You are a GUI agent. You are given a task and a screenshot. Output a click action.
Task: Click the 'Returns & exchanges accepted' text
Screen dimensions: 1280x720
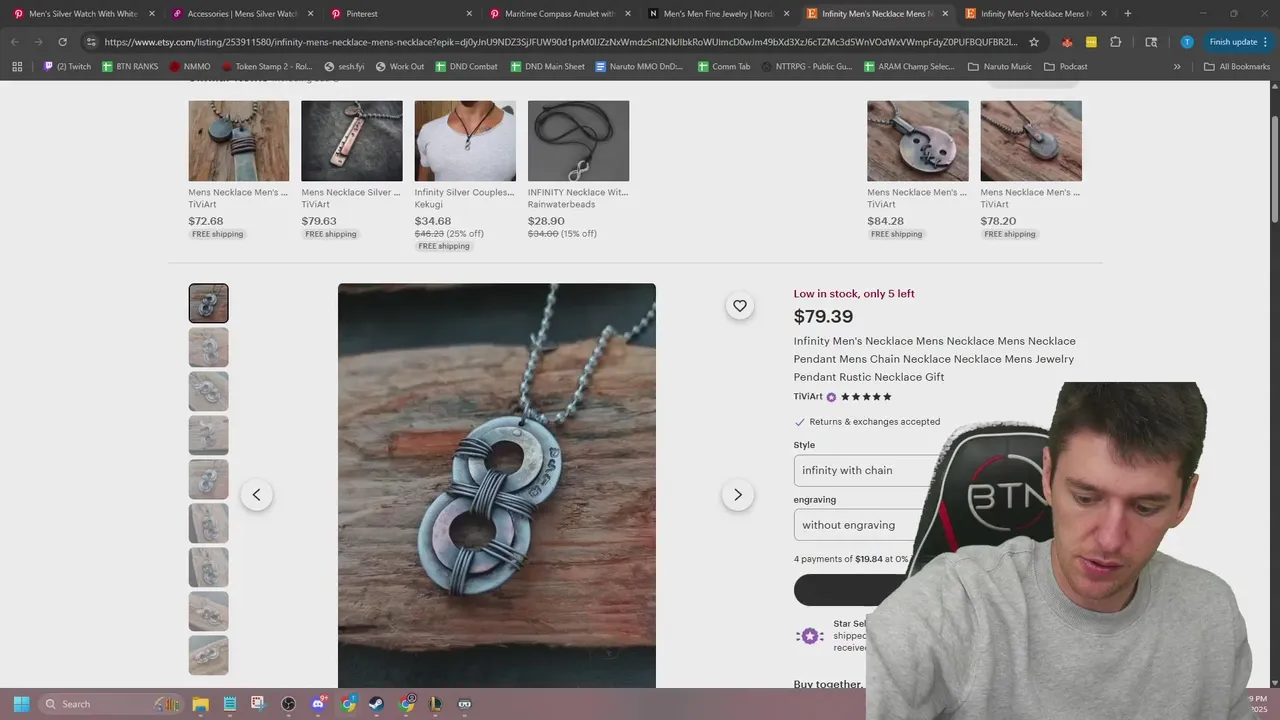(x=875, y=422)
